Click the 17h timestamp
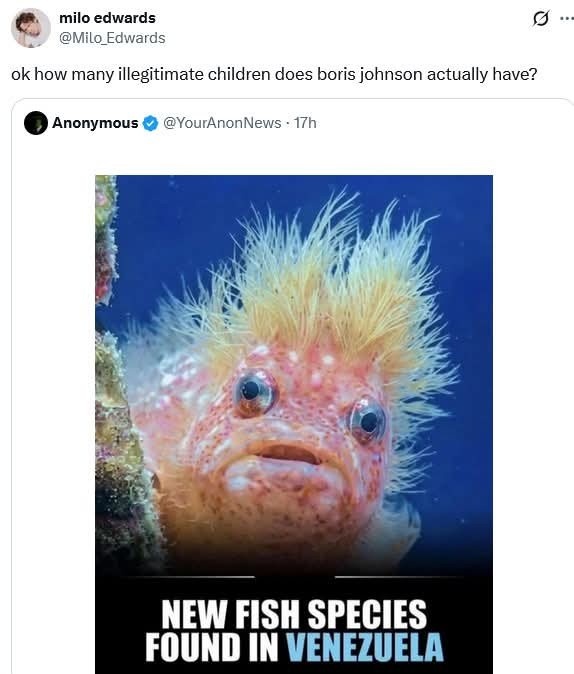This screenshot has height=674, width=574. 305,123
